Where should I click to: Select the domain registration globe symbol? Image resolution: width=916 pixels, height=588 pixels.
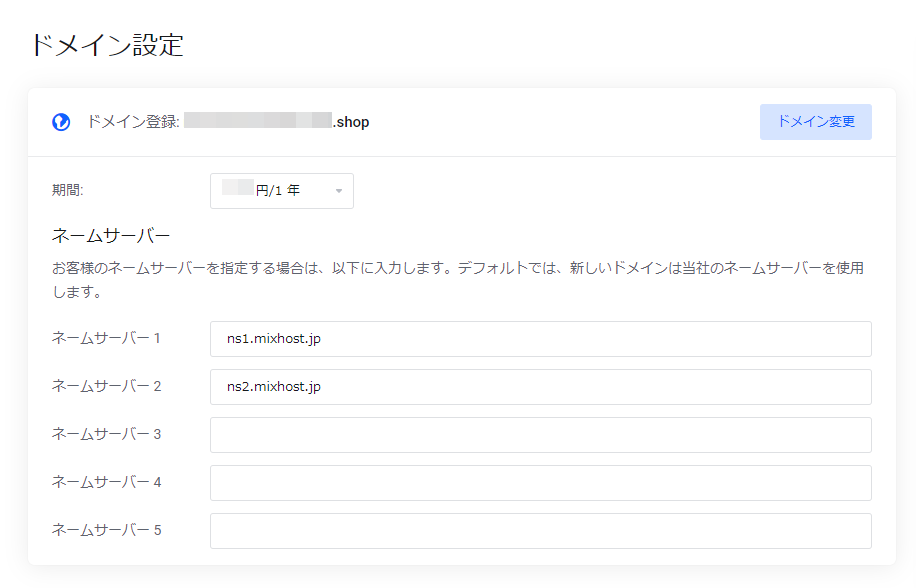click(62, 121)
